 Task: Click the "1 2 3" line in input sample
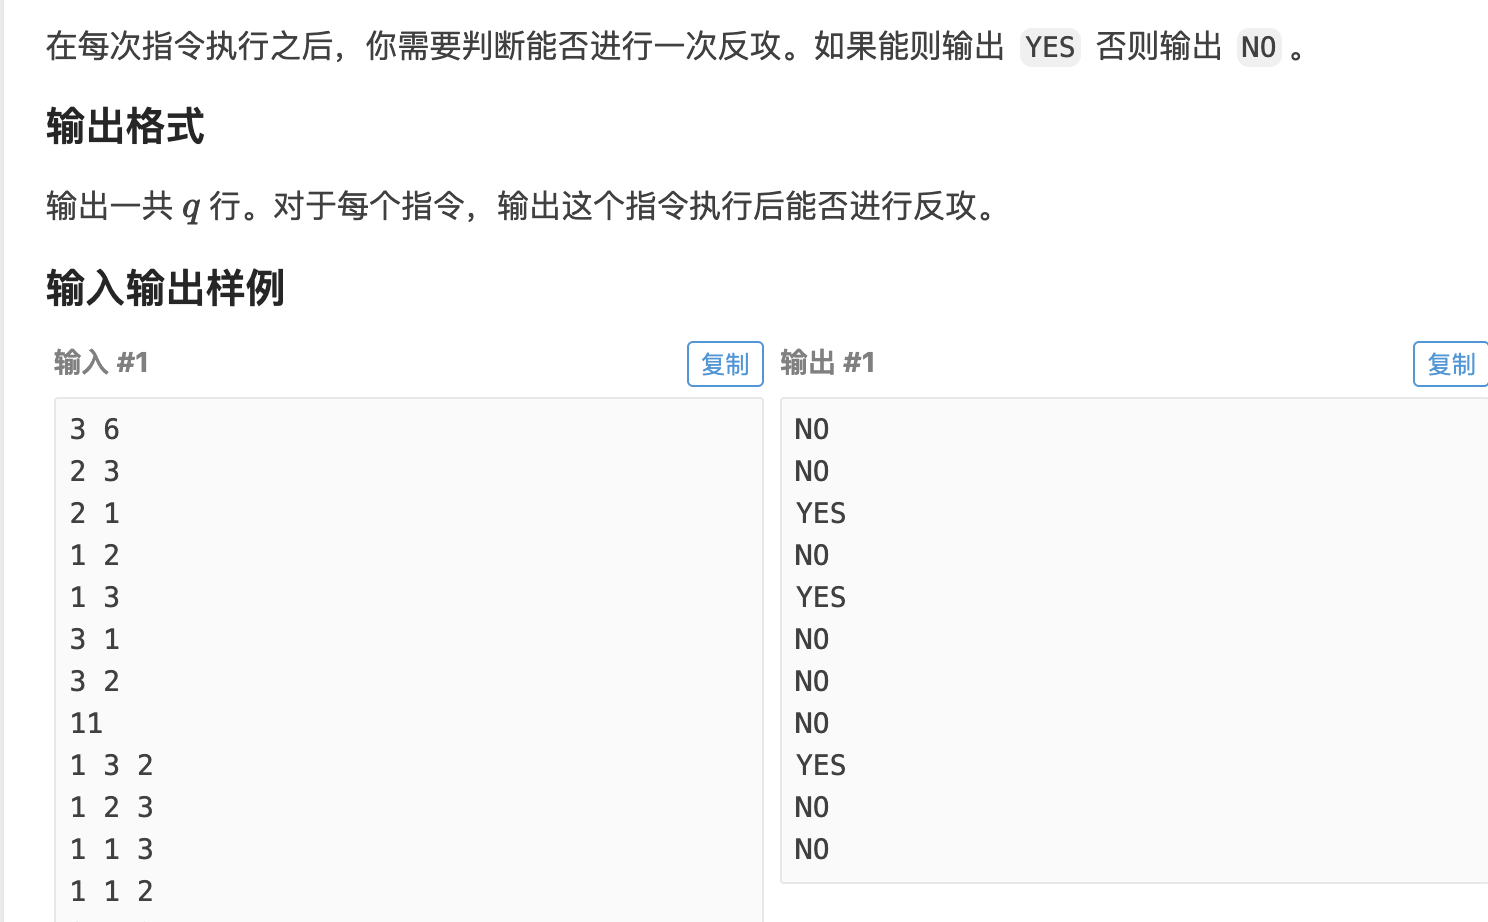(x=112, y=807)
